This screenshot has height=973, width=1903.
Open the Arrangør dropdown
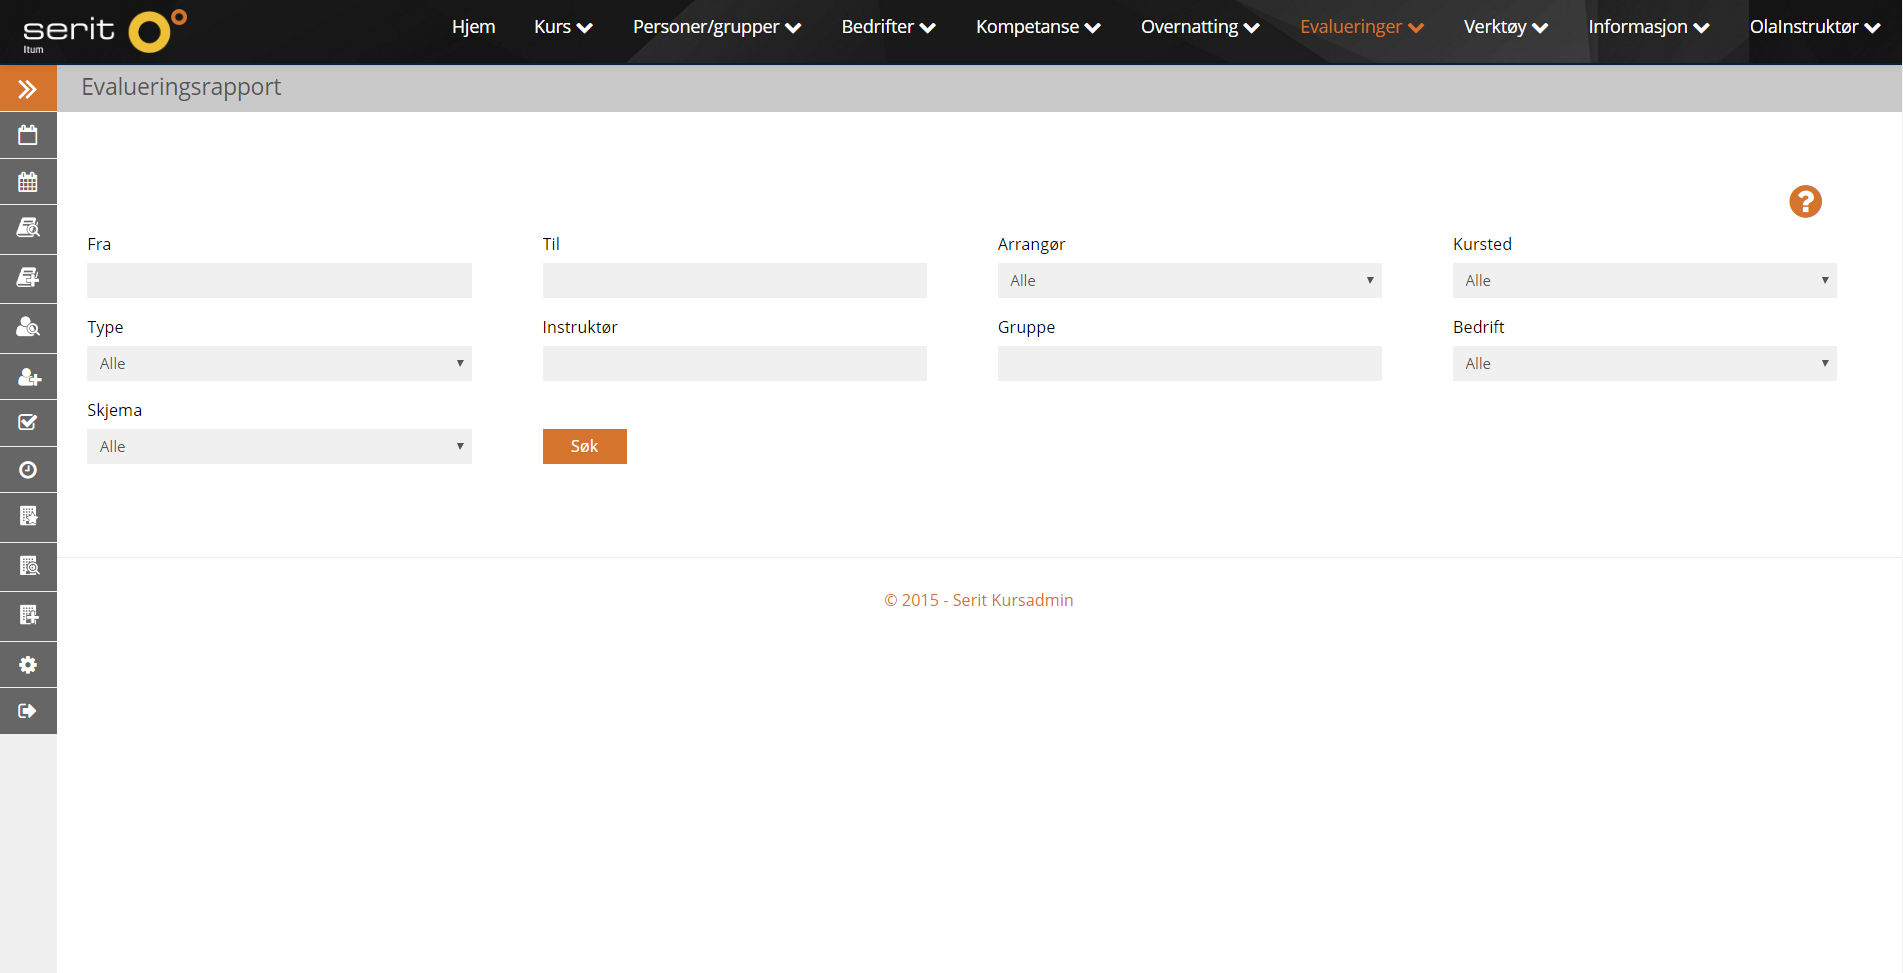click(1189, 280)
